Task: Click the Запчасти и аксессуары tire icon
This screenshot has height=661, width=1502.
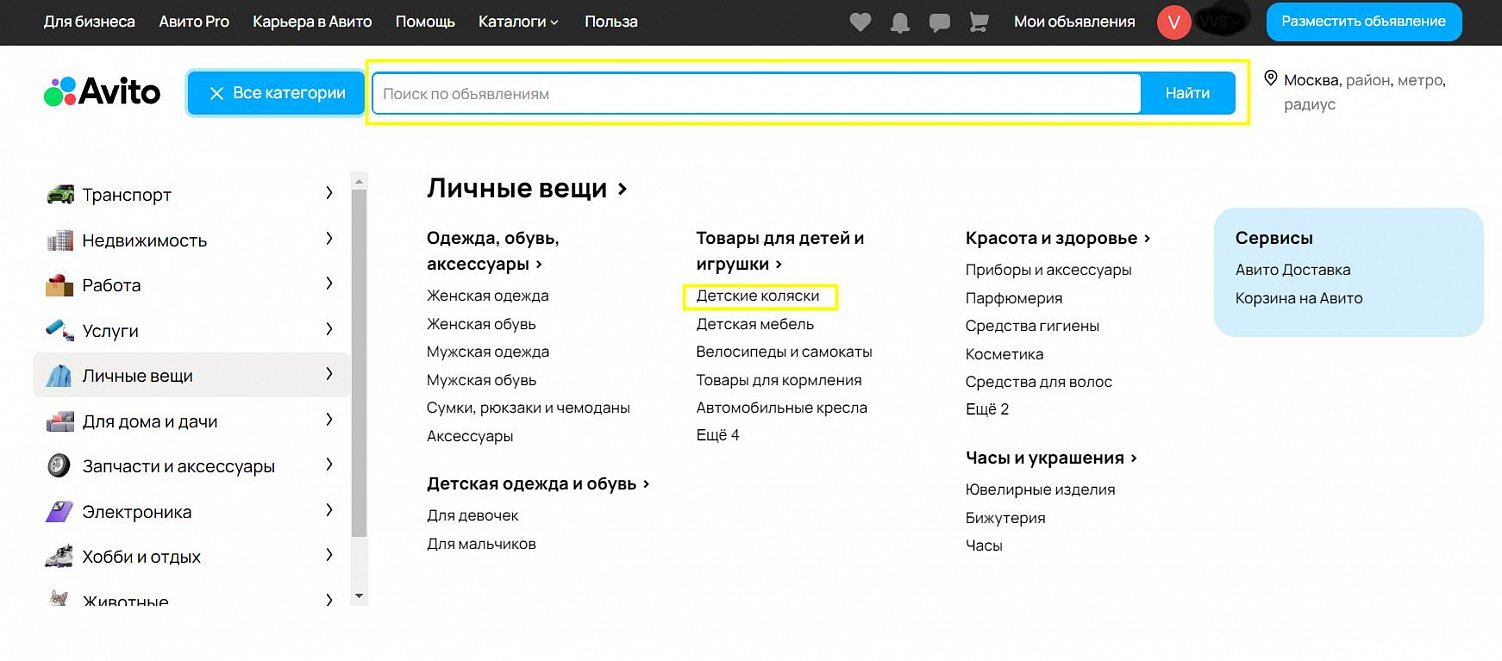Action: pyautogui.click(x=60, y=466)
